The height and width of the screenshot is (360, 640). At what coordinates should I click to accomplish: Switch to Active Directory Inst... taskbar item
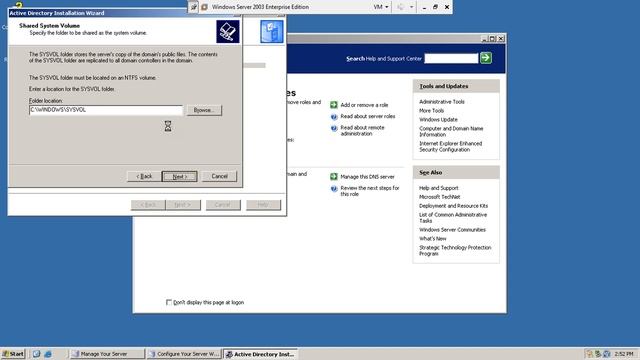[261, 354]
